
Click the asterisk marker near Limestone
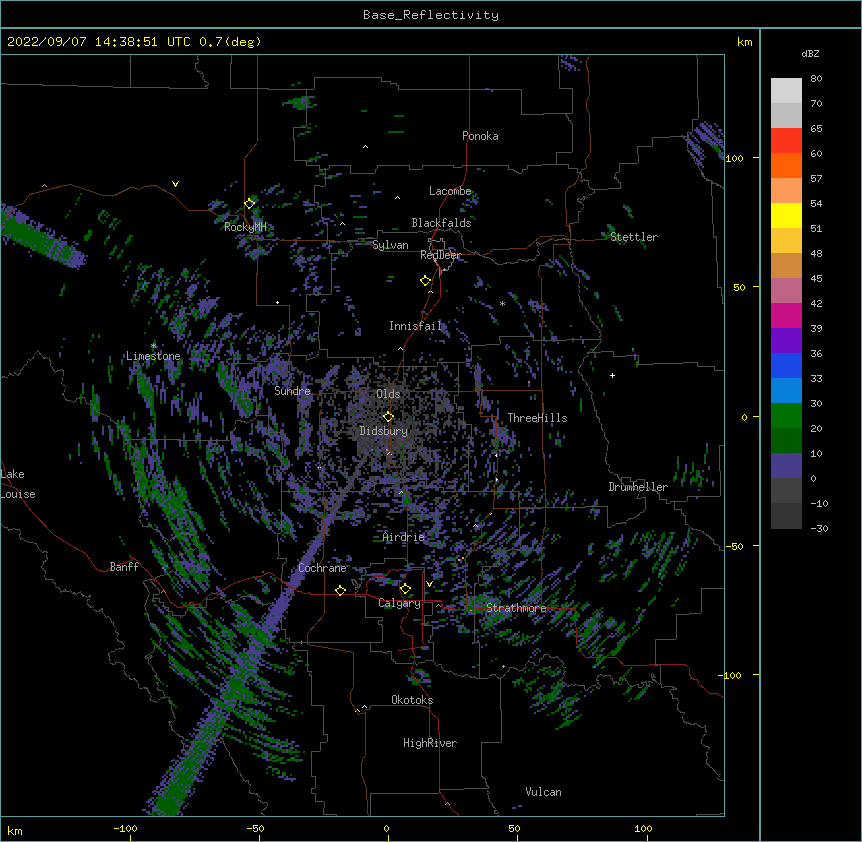click(154, 346)
